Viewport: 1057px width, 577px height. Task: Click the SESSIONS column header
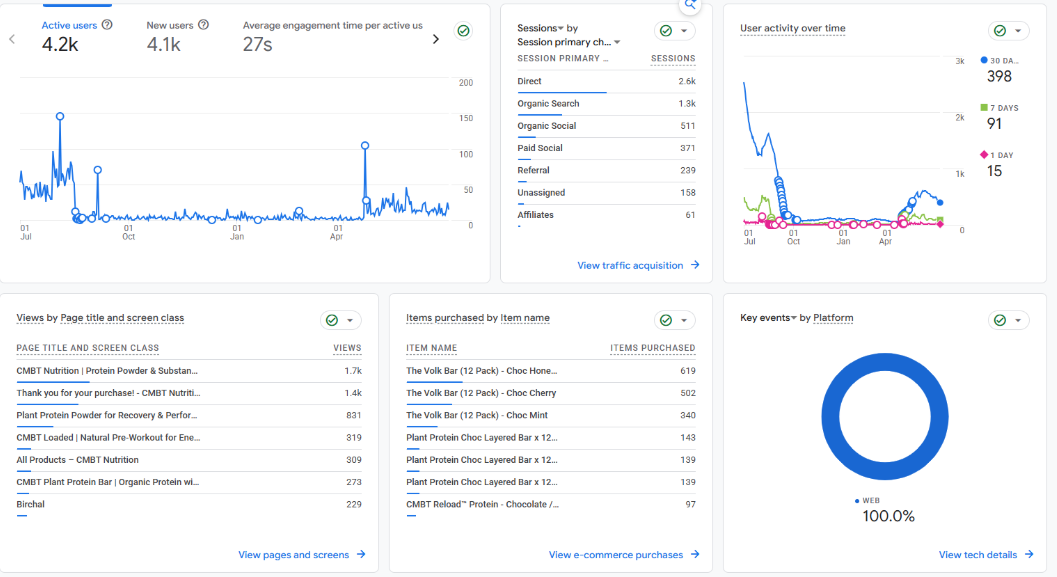[673, 58]
